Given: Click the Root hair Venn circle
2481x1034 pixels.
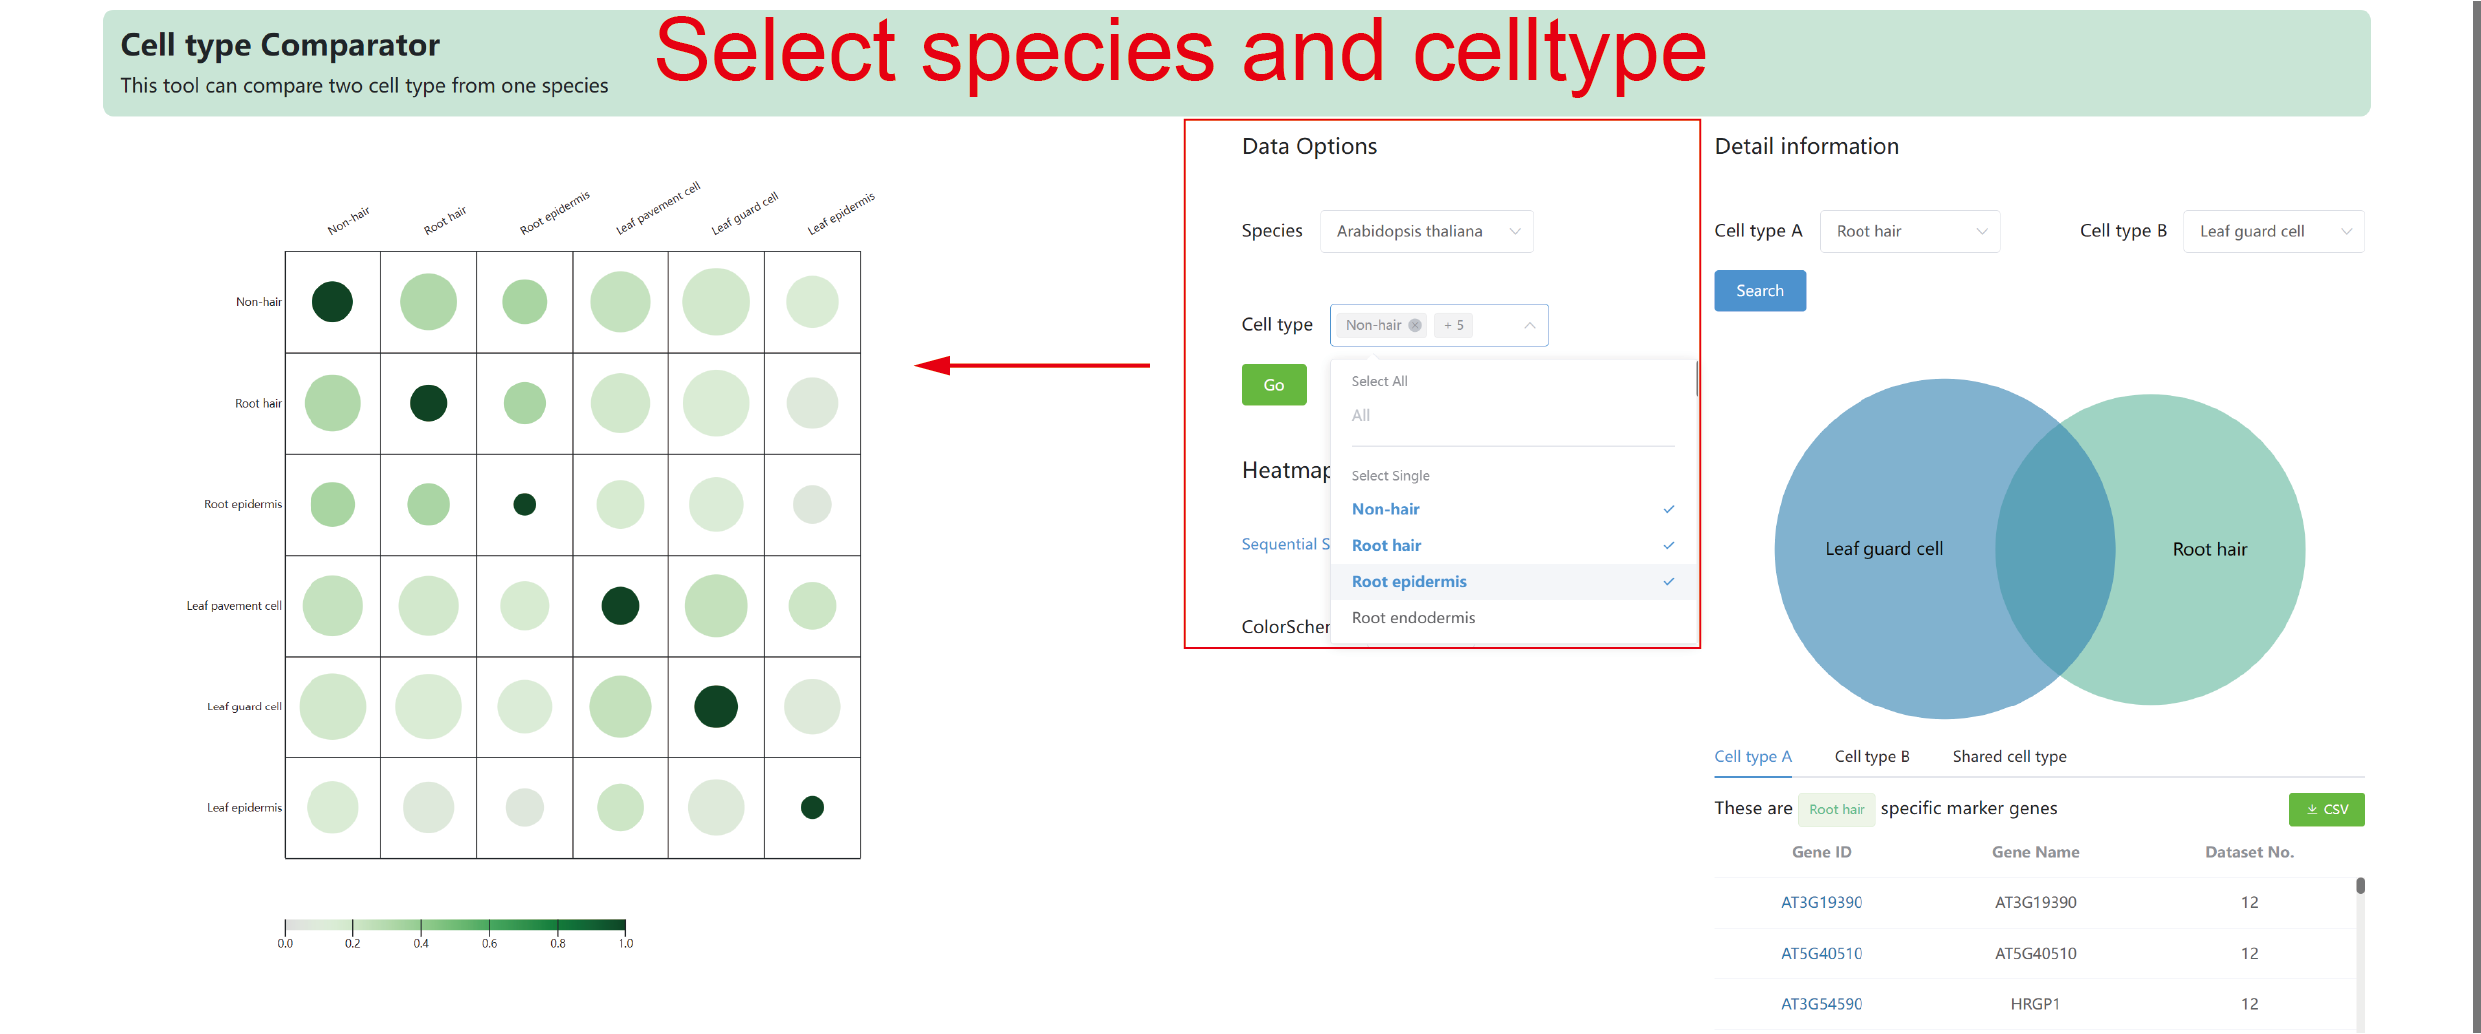Looking at the screenshot, I should 2210,549.
